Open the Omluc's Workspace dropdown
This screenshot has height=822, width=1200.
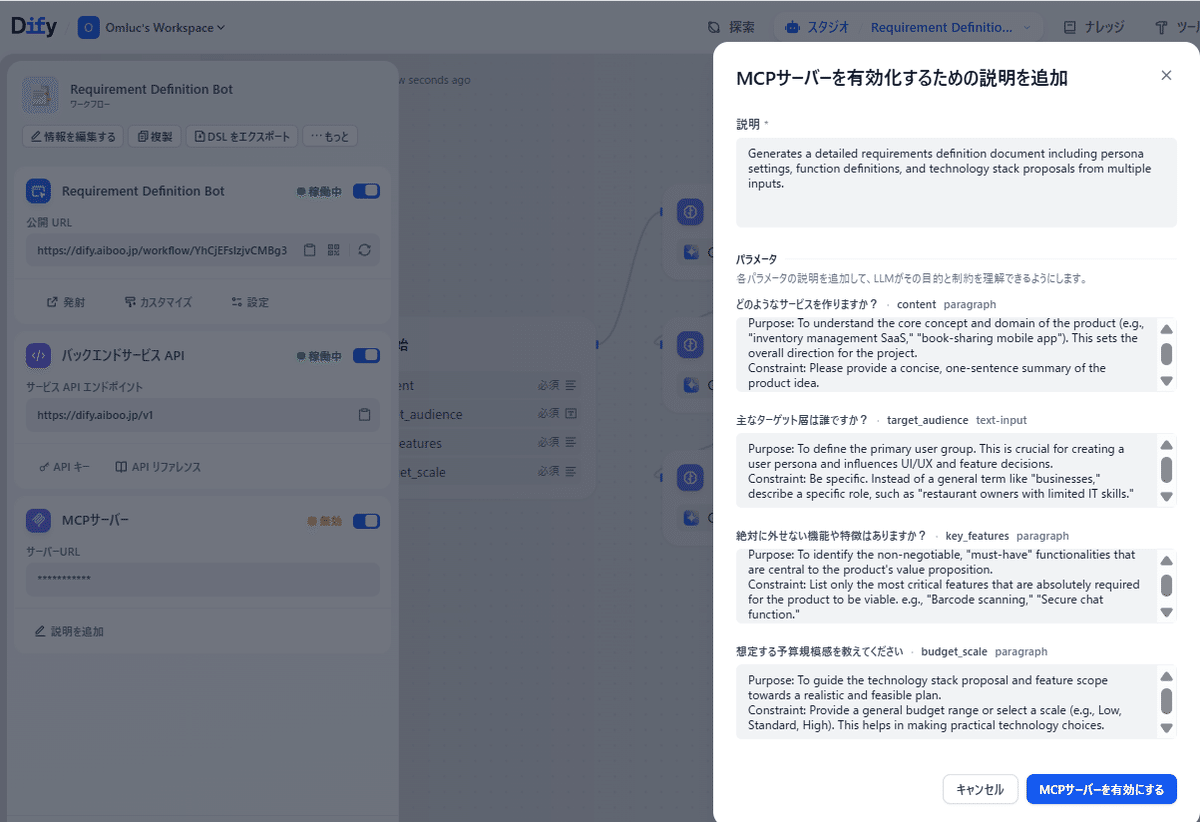[152, 27]
